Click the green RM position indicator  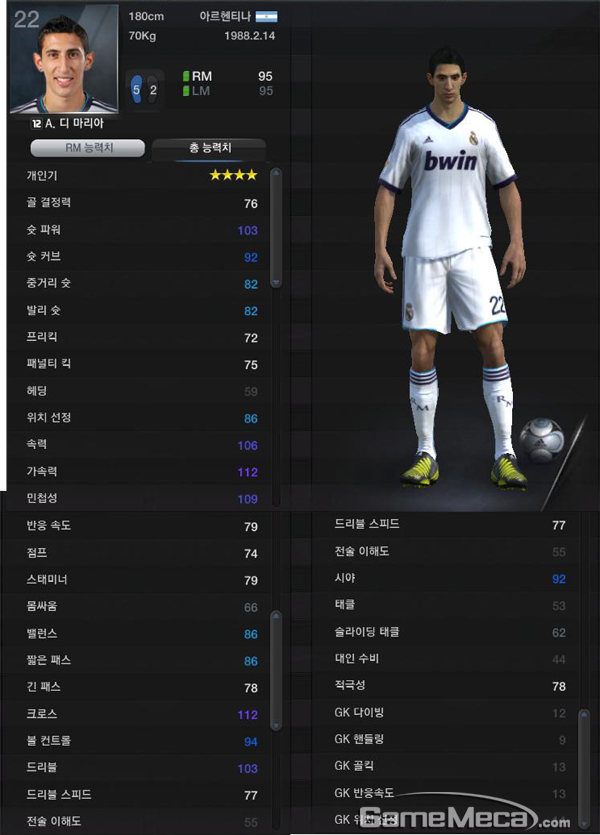[x=186, y=76]
